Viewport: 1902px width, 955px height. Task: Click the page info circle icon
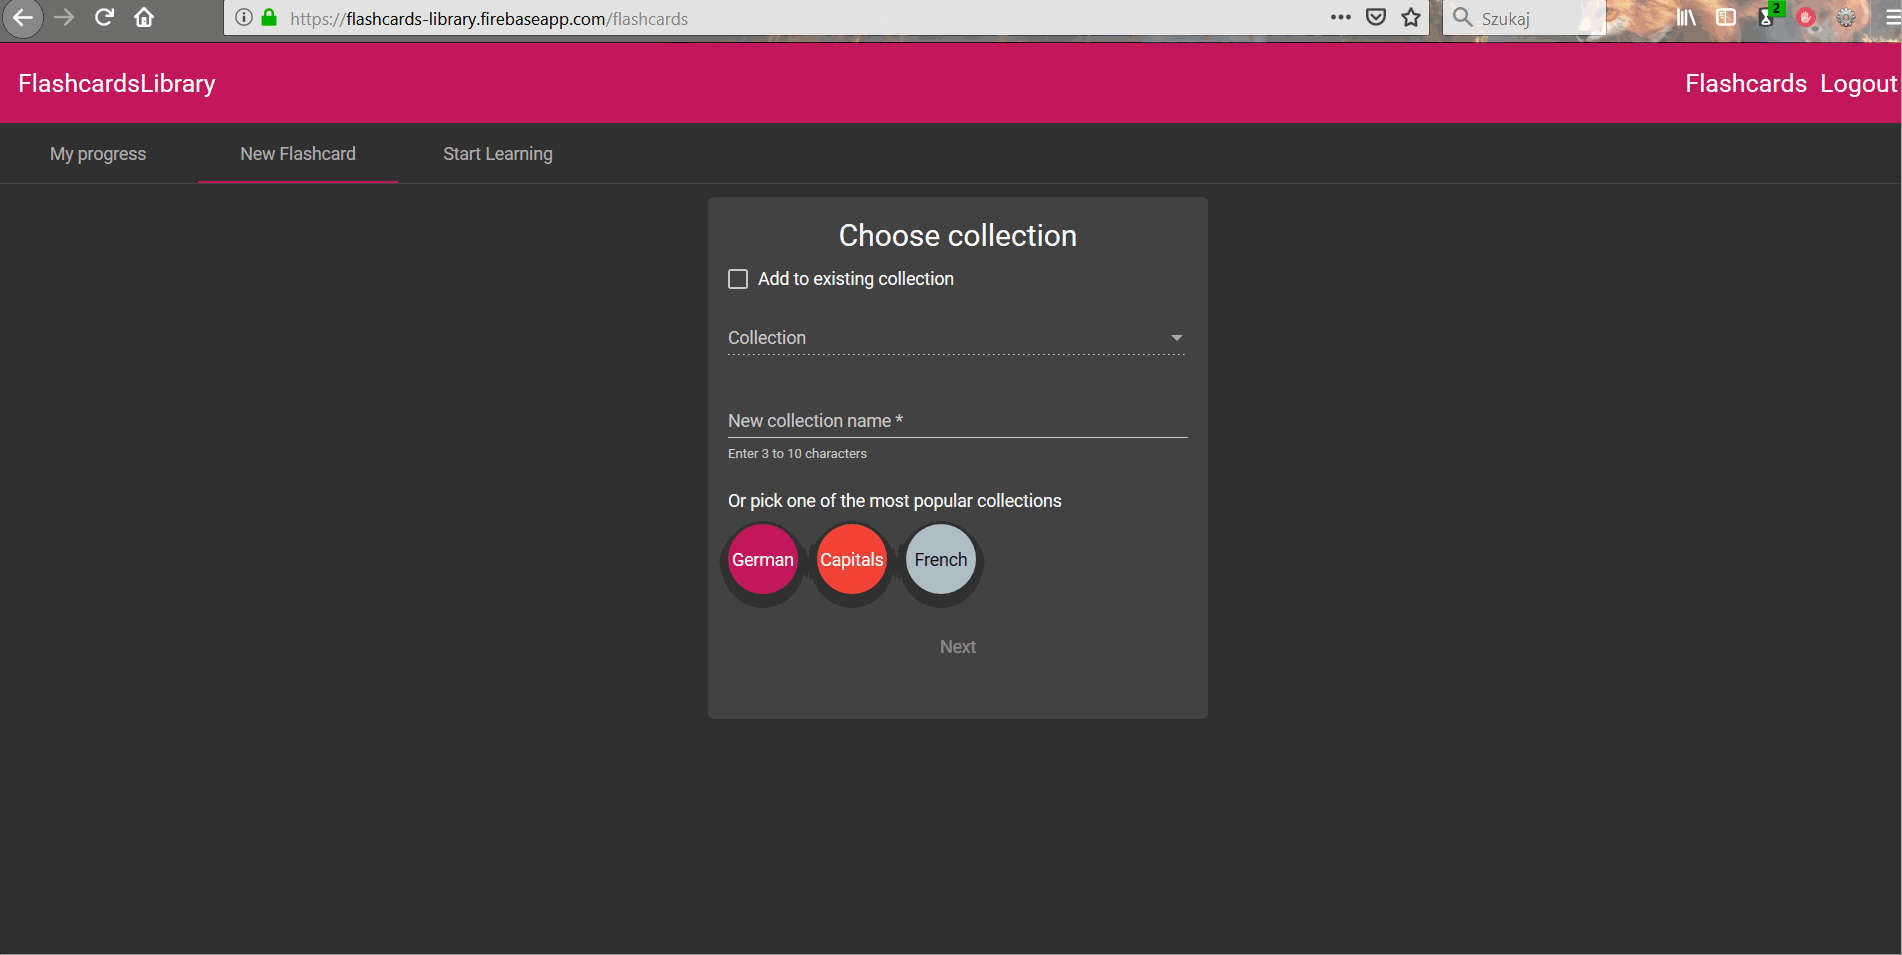[242, 17]
